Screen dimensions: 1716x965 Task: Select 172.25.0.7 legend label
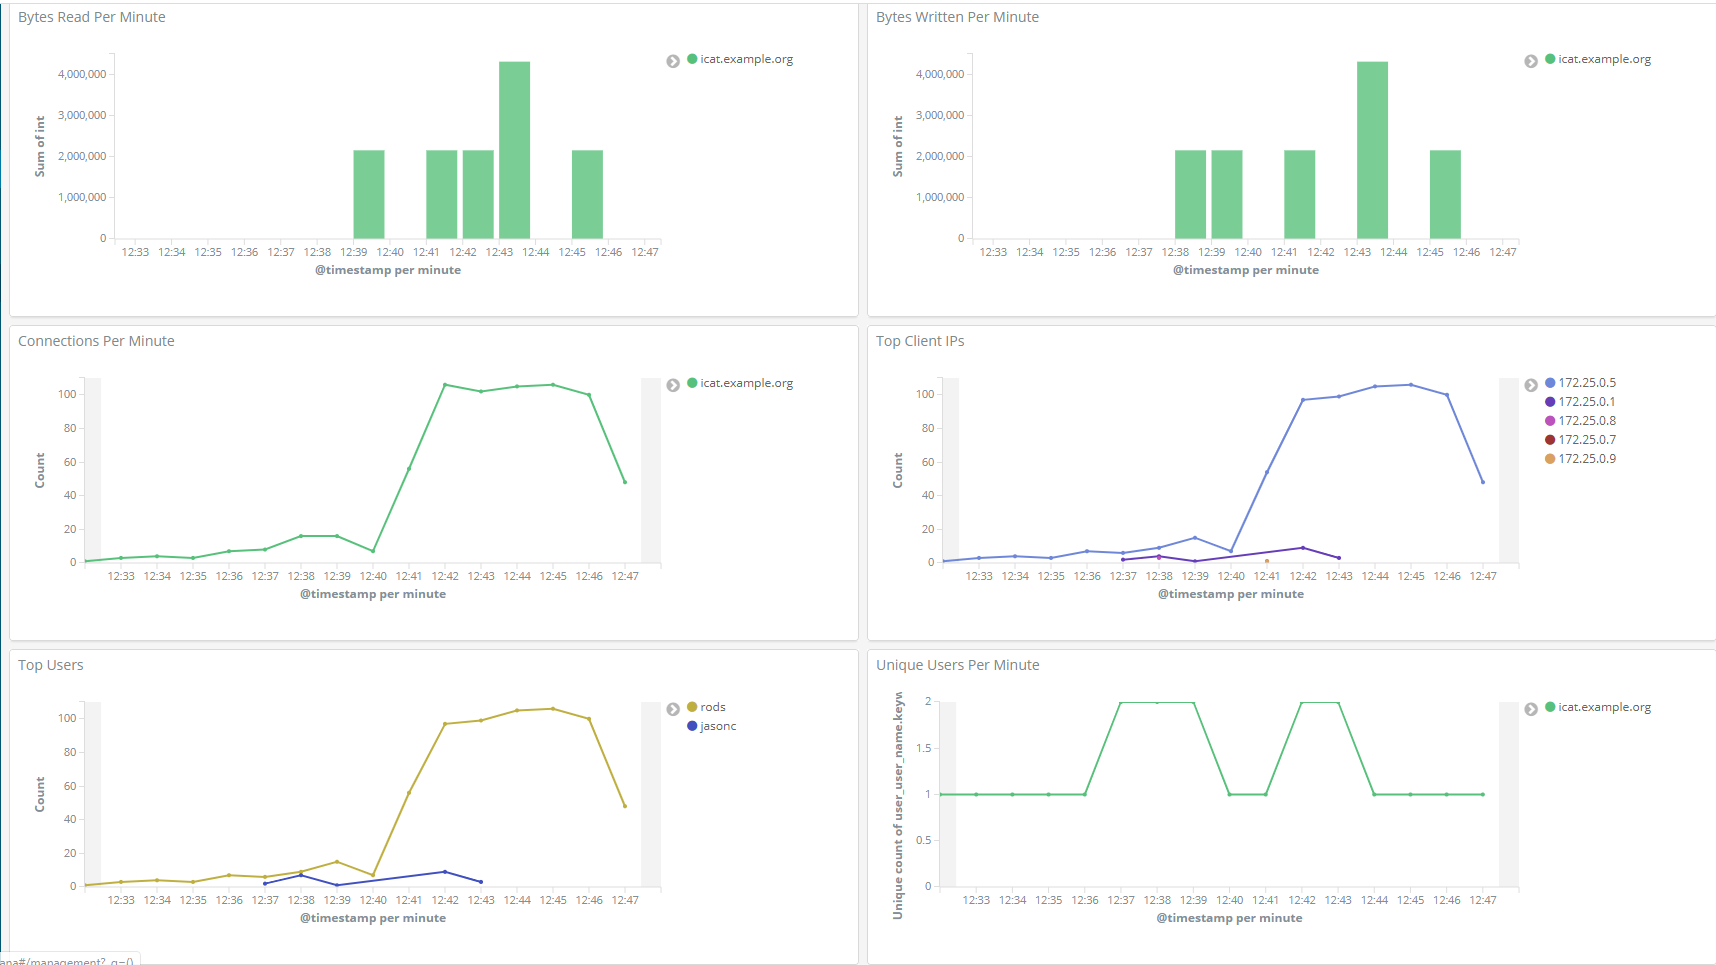1587,440
